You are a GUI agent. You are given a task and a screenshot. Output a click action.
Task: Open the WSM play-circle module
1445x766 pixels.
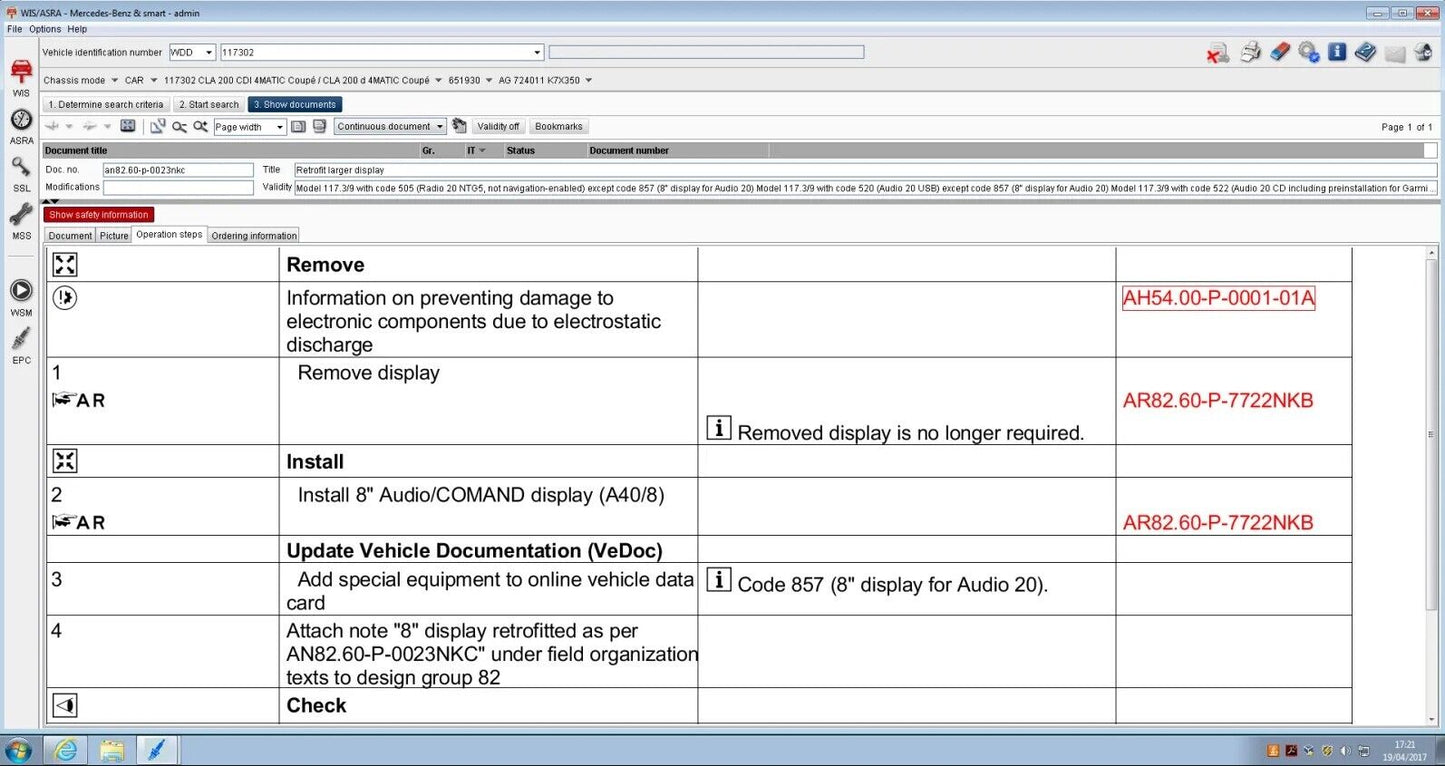point(21,291)
